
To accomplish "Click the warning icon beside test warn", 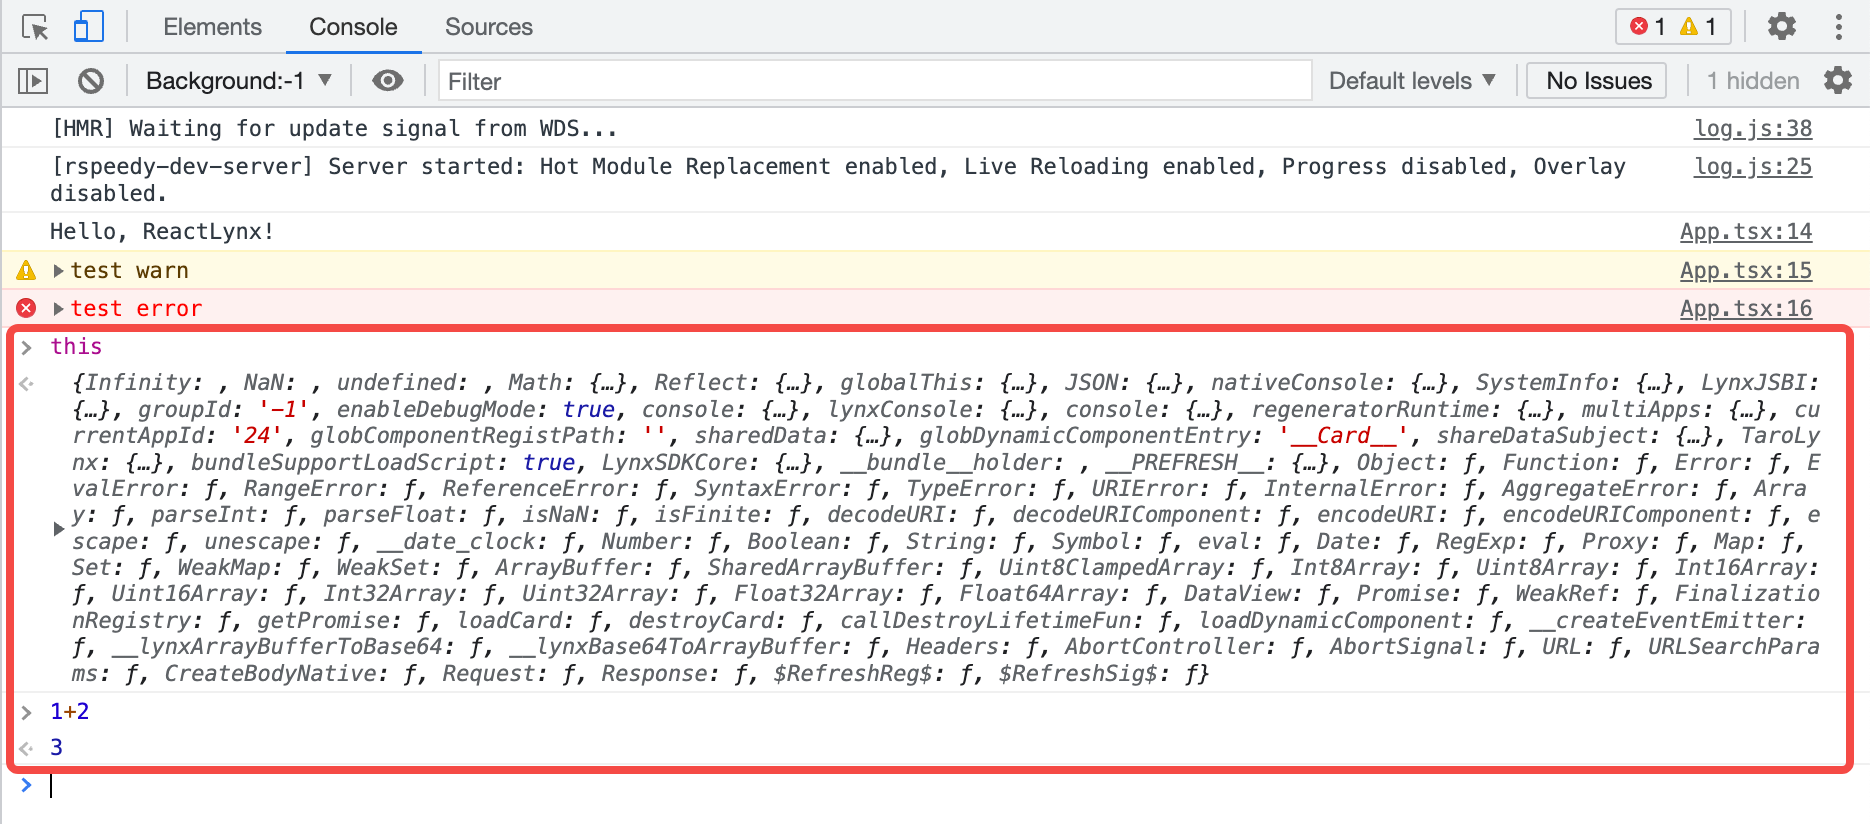I will click(27, 271).
